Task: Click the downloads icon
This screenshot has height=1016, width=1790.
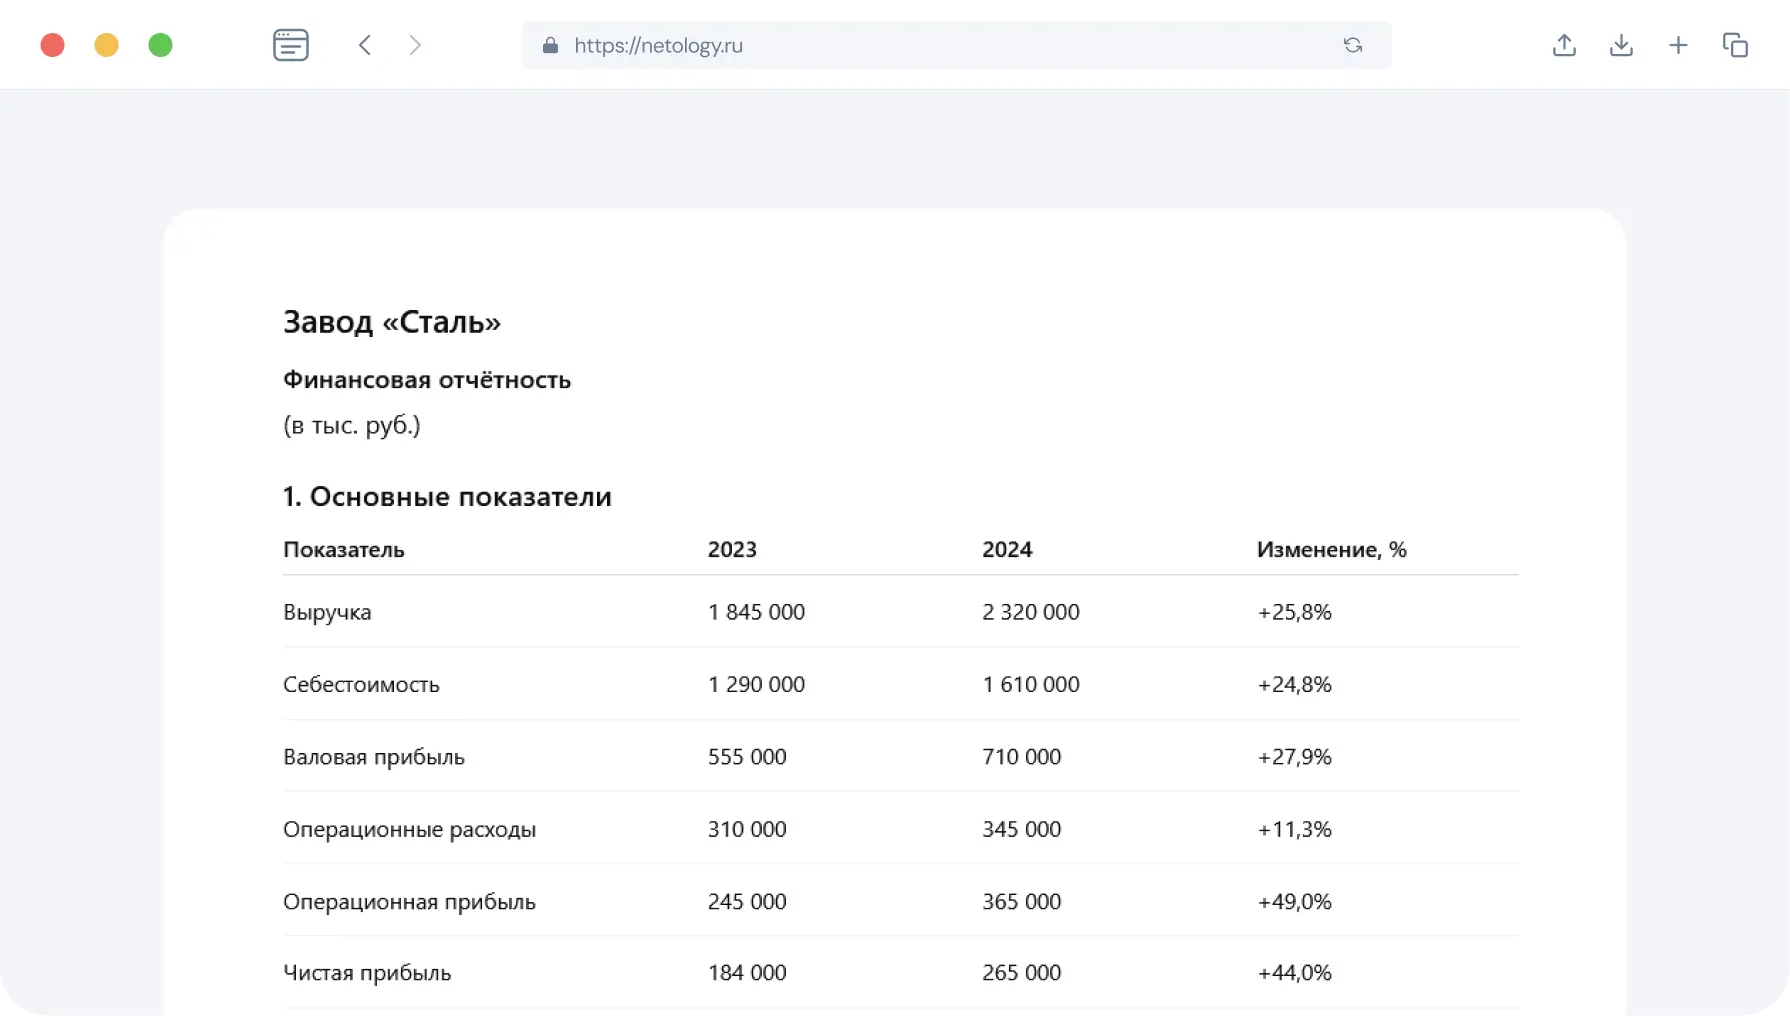Action: [1621, 45]
